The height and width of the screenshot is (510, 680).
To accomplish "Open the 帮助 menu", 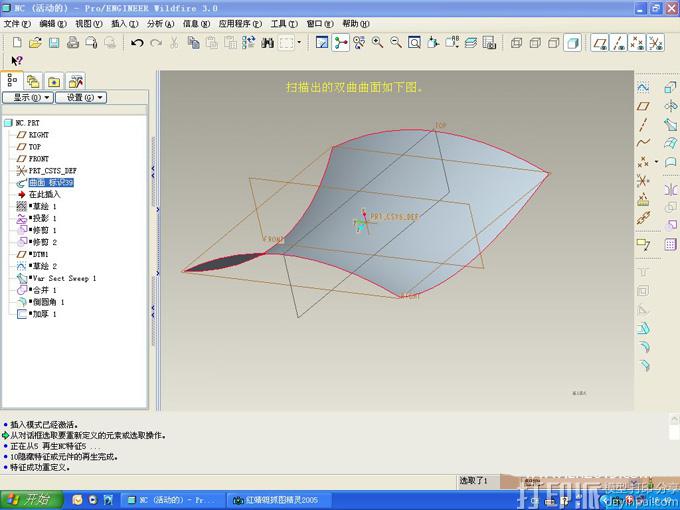I will 356,23.
